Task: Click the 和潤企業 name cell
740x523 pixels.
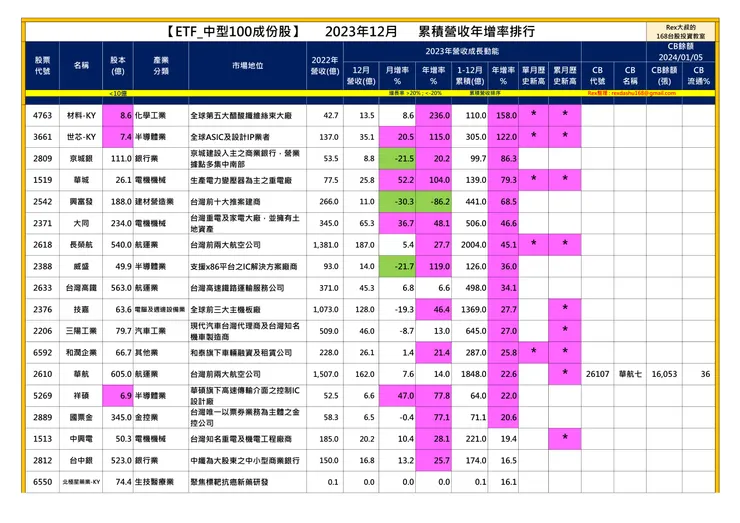Action: pyautogui.click(x=81, y=353)
